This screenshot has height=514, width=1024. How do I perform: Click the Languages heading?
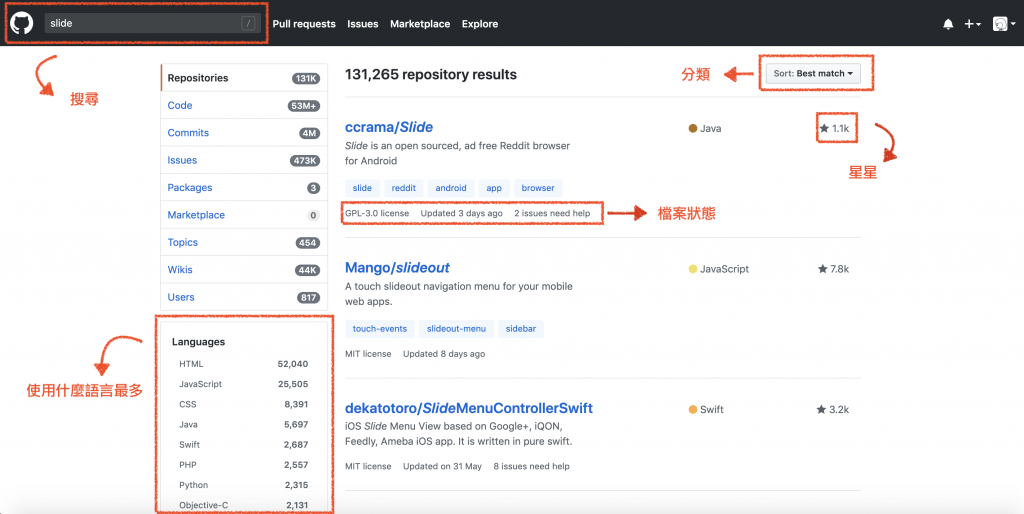[199, 342]
